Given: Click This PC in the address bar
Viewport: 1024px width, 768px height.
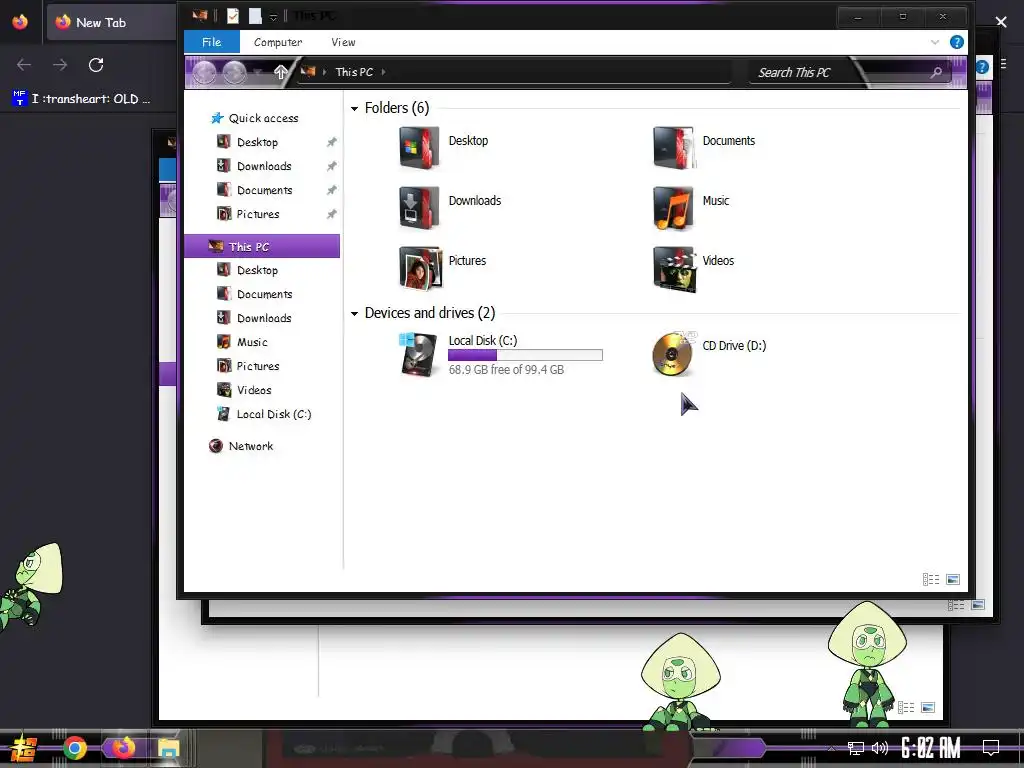Looking at the screenshot, I should (354, 72).
